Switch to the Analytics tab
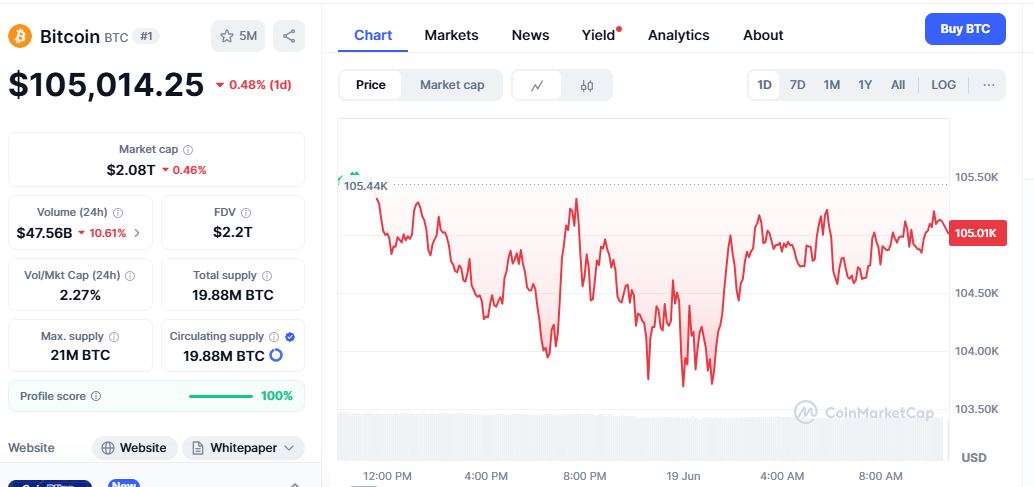Image resolution: width=1034 pixels, height=487 pixels. click(678, 35)
